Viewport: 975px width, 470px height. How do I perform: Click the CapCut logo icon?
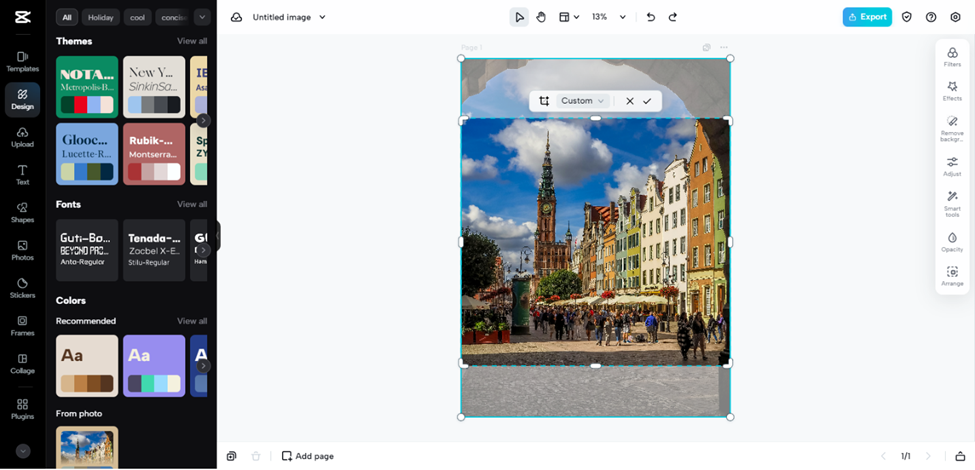coord(22,17)
